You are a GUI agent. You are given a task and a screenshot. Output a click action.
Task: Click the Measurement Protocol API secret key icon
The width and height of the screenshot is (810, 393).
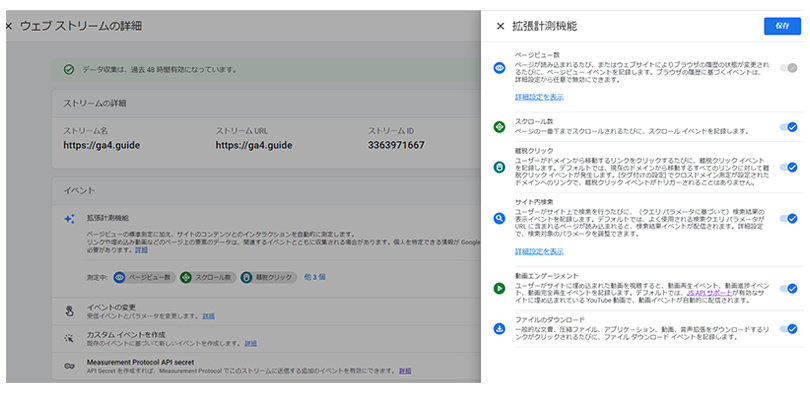[69, 366]
